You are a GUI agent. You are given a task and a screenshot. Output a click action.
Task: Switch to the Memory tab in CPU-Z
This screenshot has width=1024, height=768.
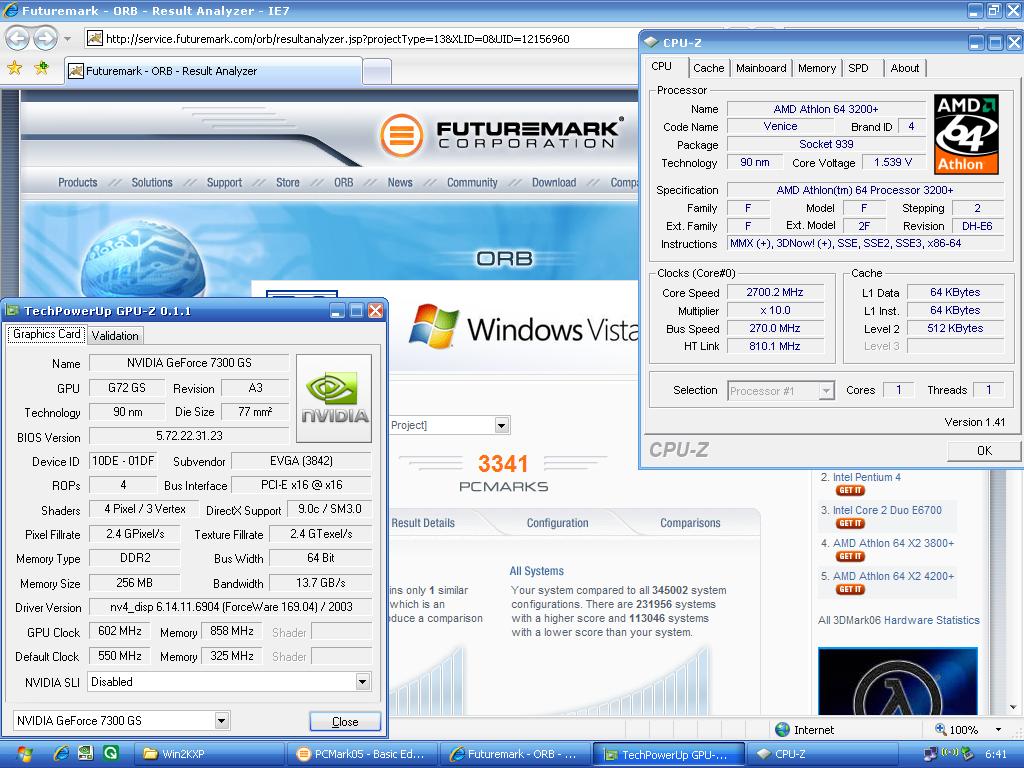[x=816, y=68]
